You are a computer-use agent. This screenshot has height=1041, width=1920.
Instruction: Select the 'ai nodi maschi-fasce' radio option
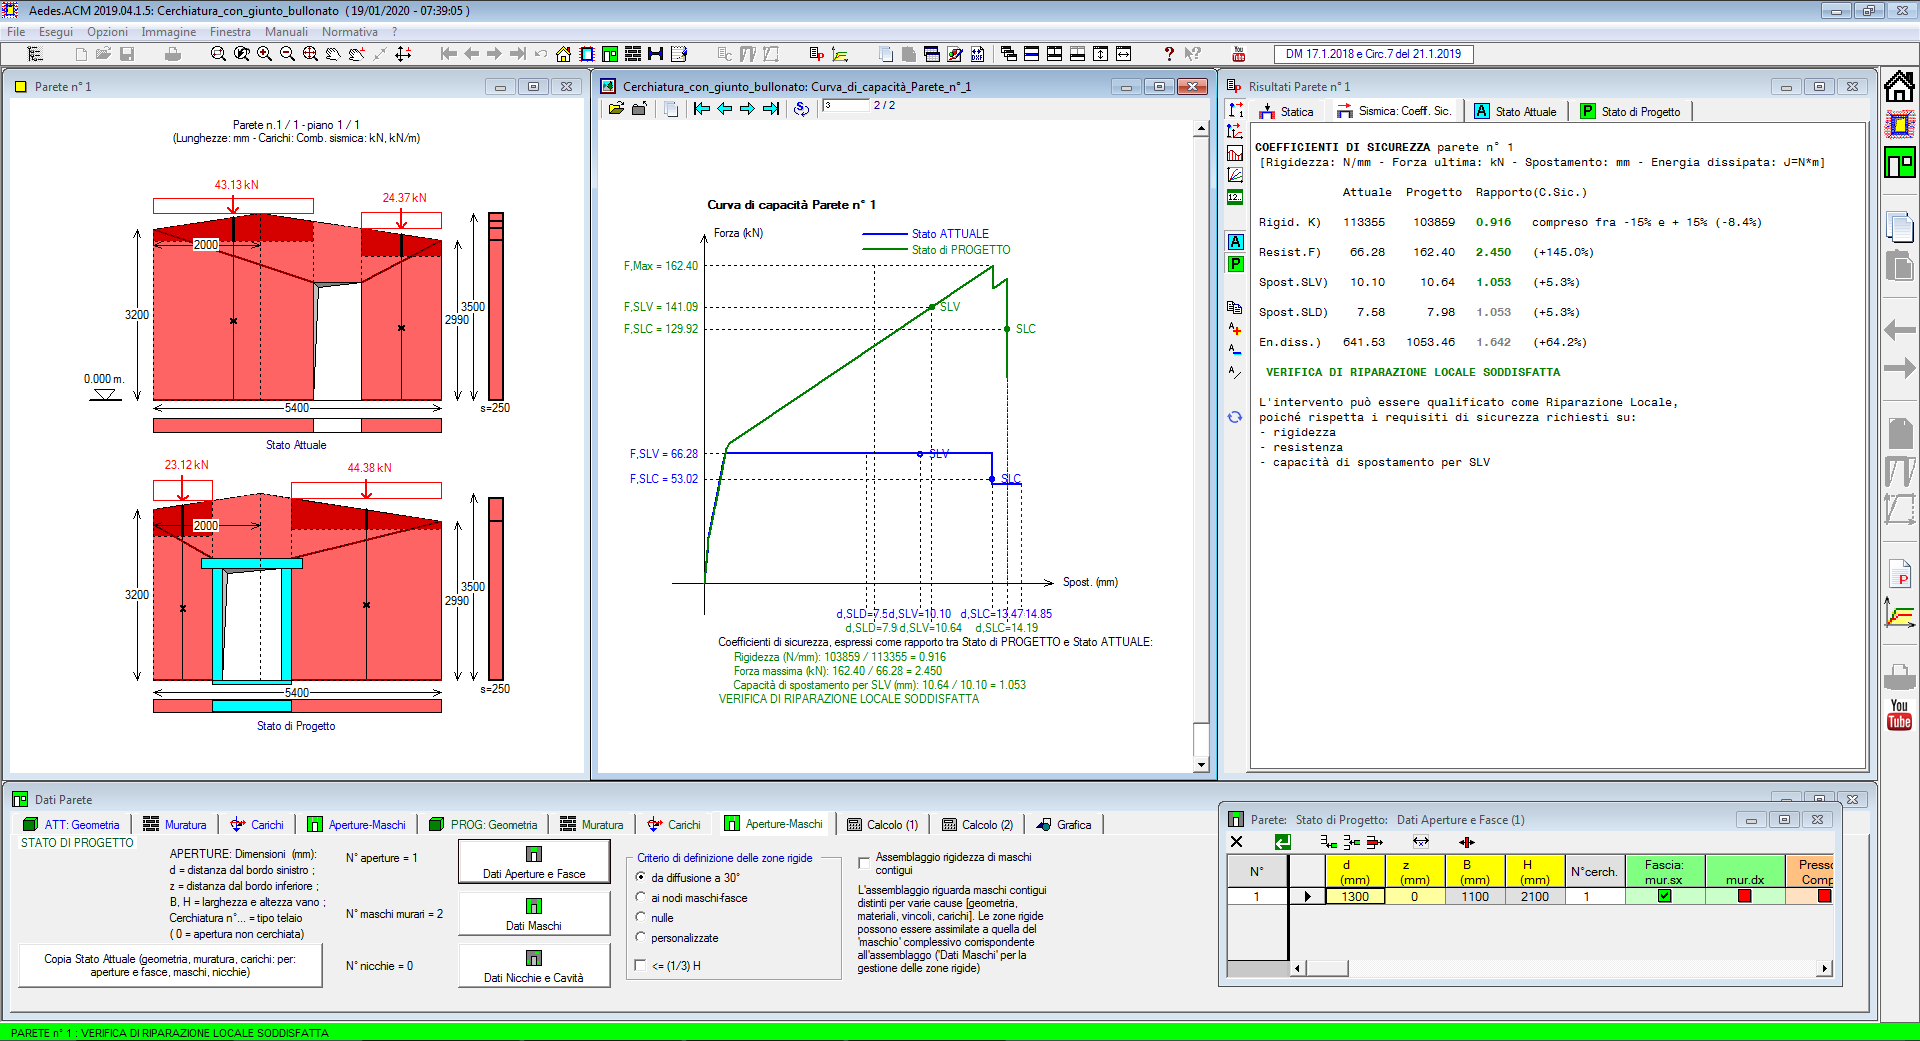640,898
